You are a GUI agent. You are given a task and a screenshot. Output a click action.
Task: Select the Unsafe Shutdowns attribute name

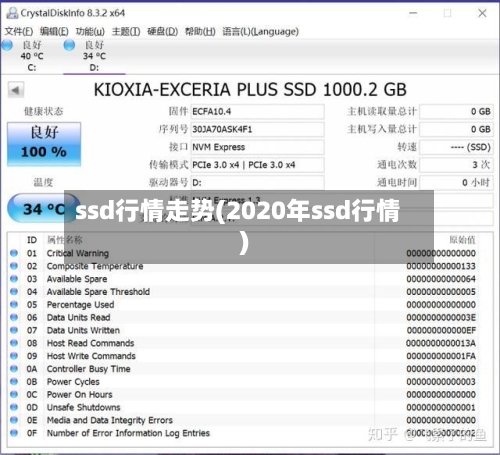83,407
